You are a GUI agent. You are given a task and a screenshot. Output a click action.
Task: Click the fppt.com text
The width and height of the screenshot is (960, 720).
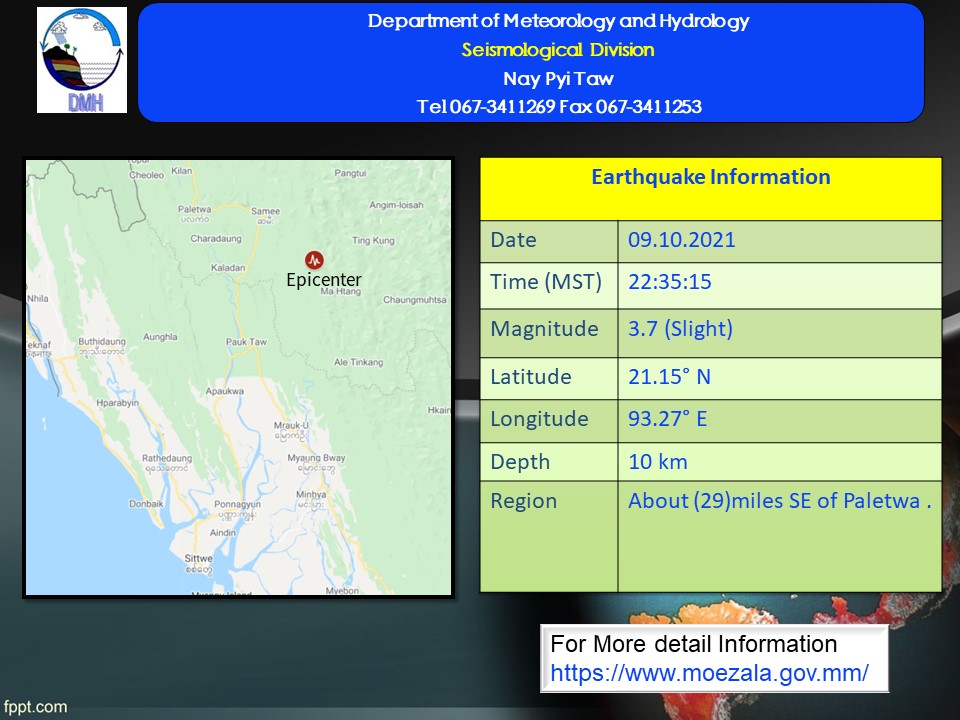[35, 707]
